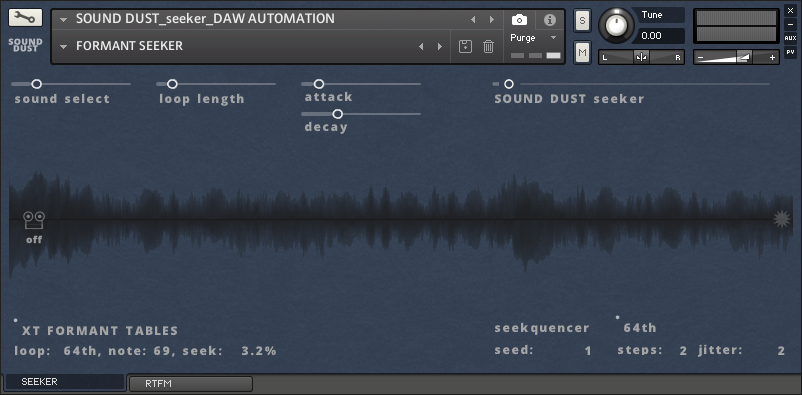Viewport: 802px width, 395px height.
Task: Close the instrument with X button
Action: tap(790, 10)
